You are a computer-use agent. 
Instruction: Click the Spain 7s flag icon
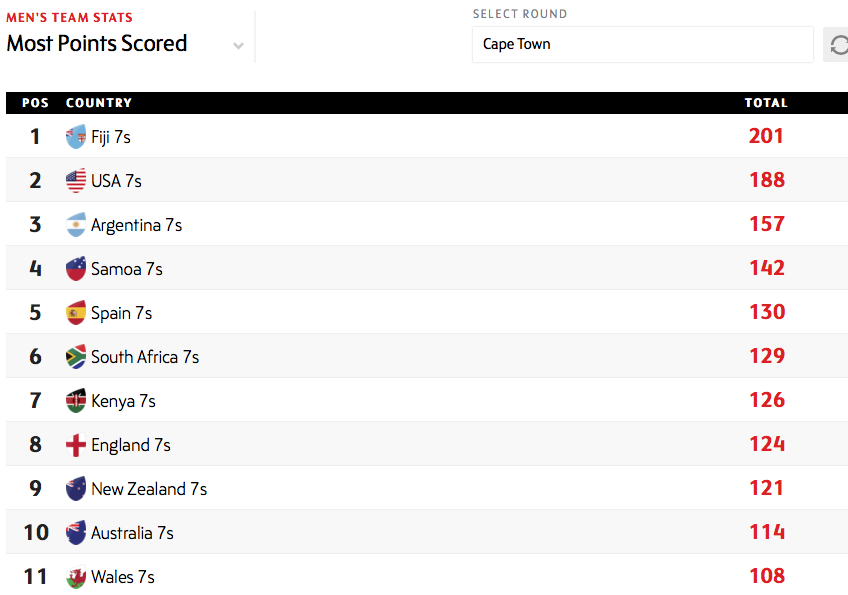click(76, 313)
